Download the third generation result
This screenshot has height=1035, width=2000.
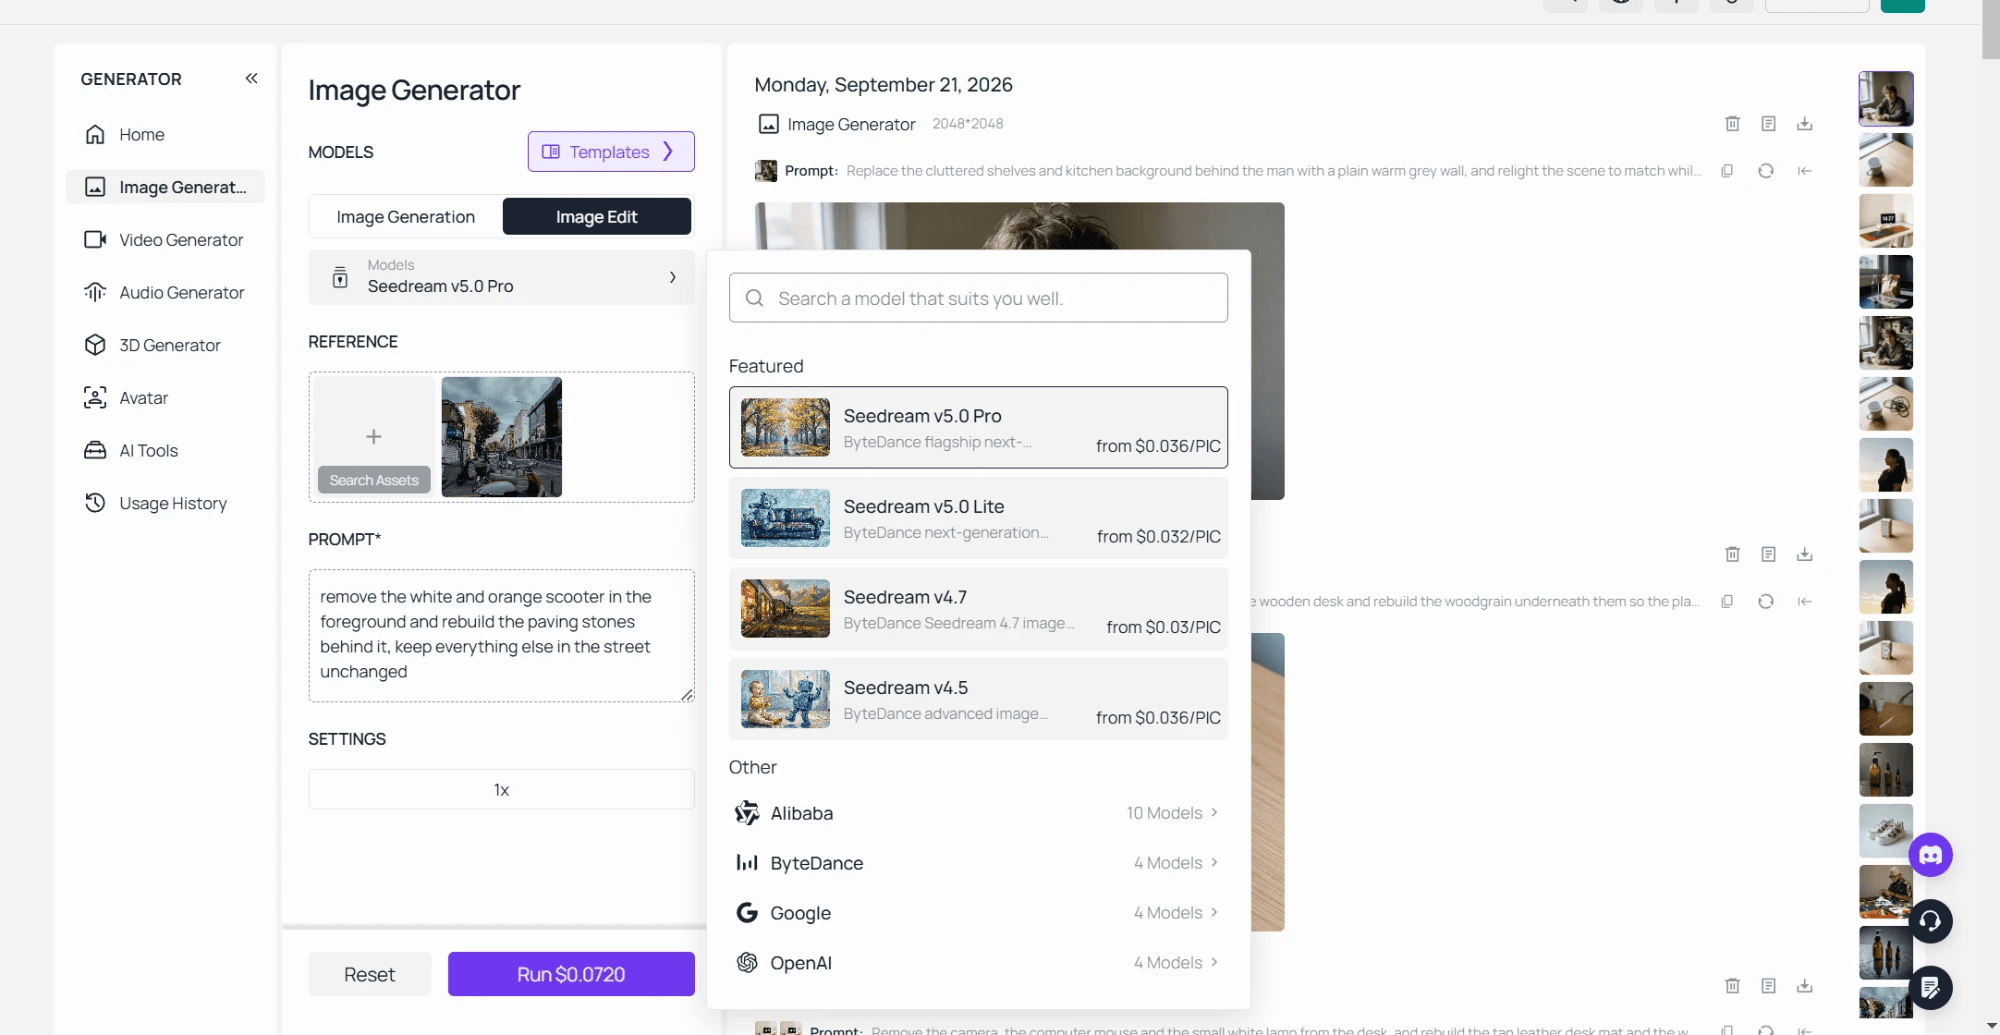coord(1804,986)
